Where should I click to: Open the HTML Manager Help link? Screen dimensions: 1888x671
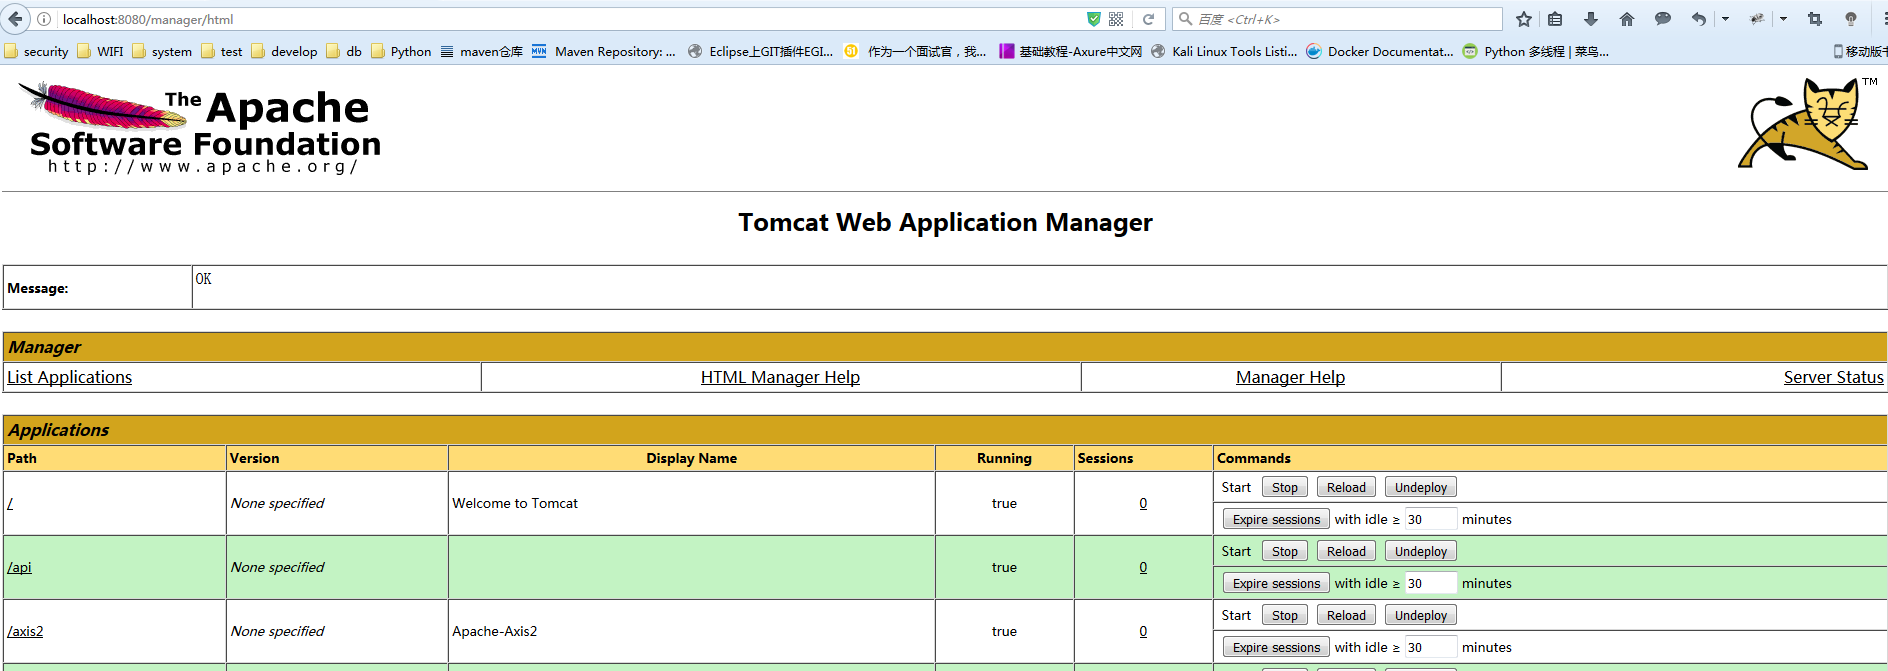(x=780, y=377)
